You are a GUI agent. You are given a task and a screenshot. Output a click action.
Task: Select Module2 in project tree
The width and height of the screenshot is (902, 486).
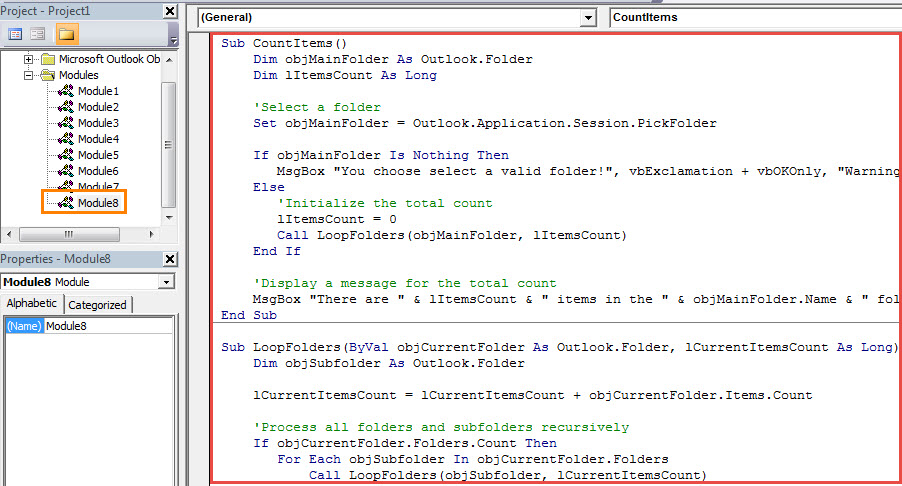pyautogui.click(x=98, y=108)
